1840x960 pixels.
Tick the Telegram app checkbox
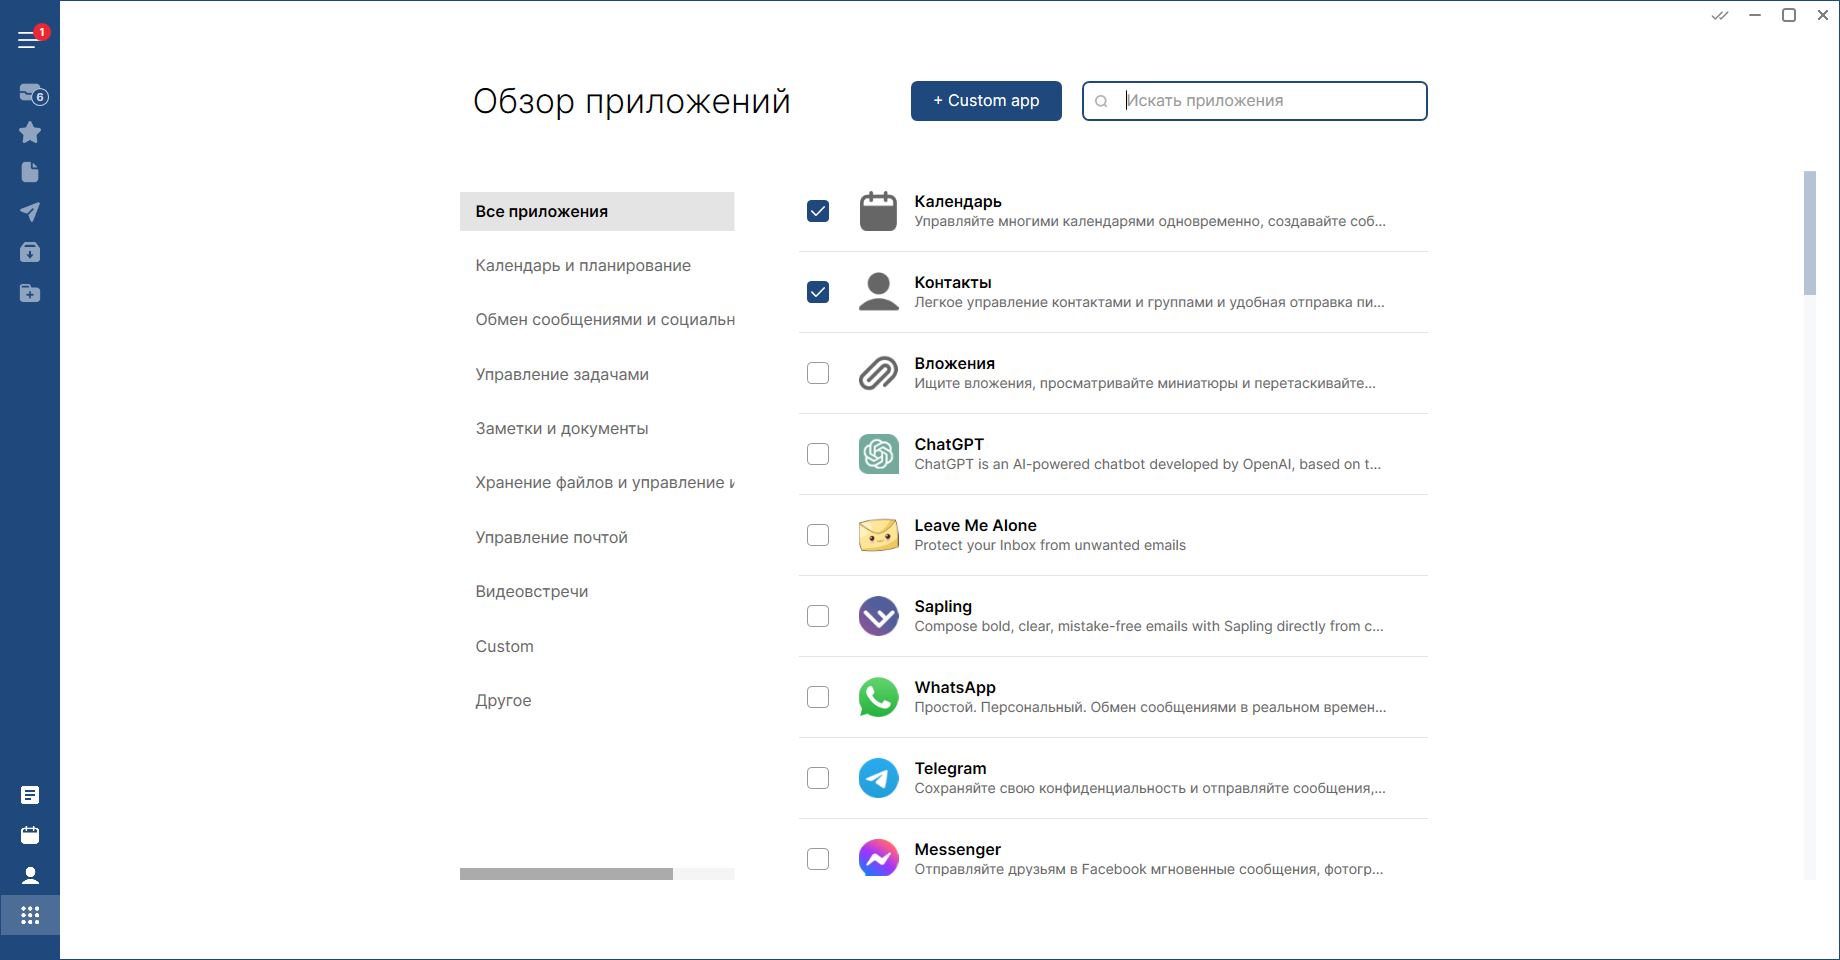tap(818, 778)
